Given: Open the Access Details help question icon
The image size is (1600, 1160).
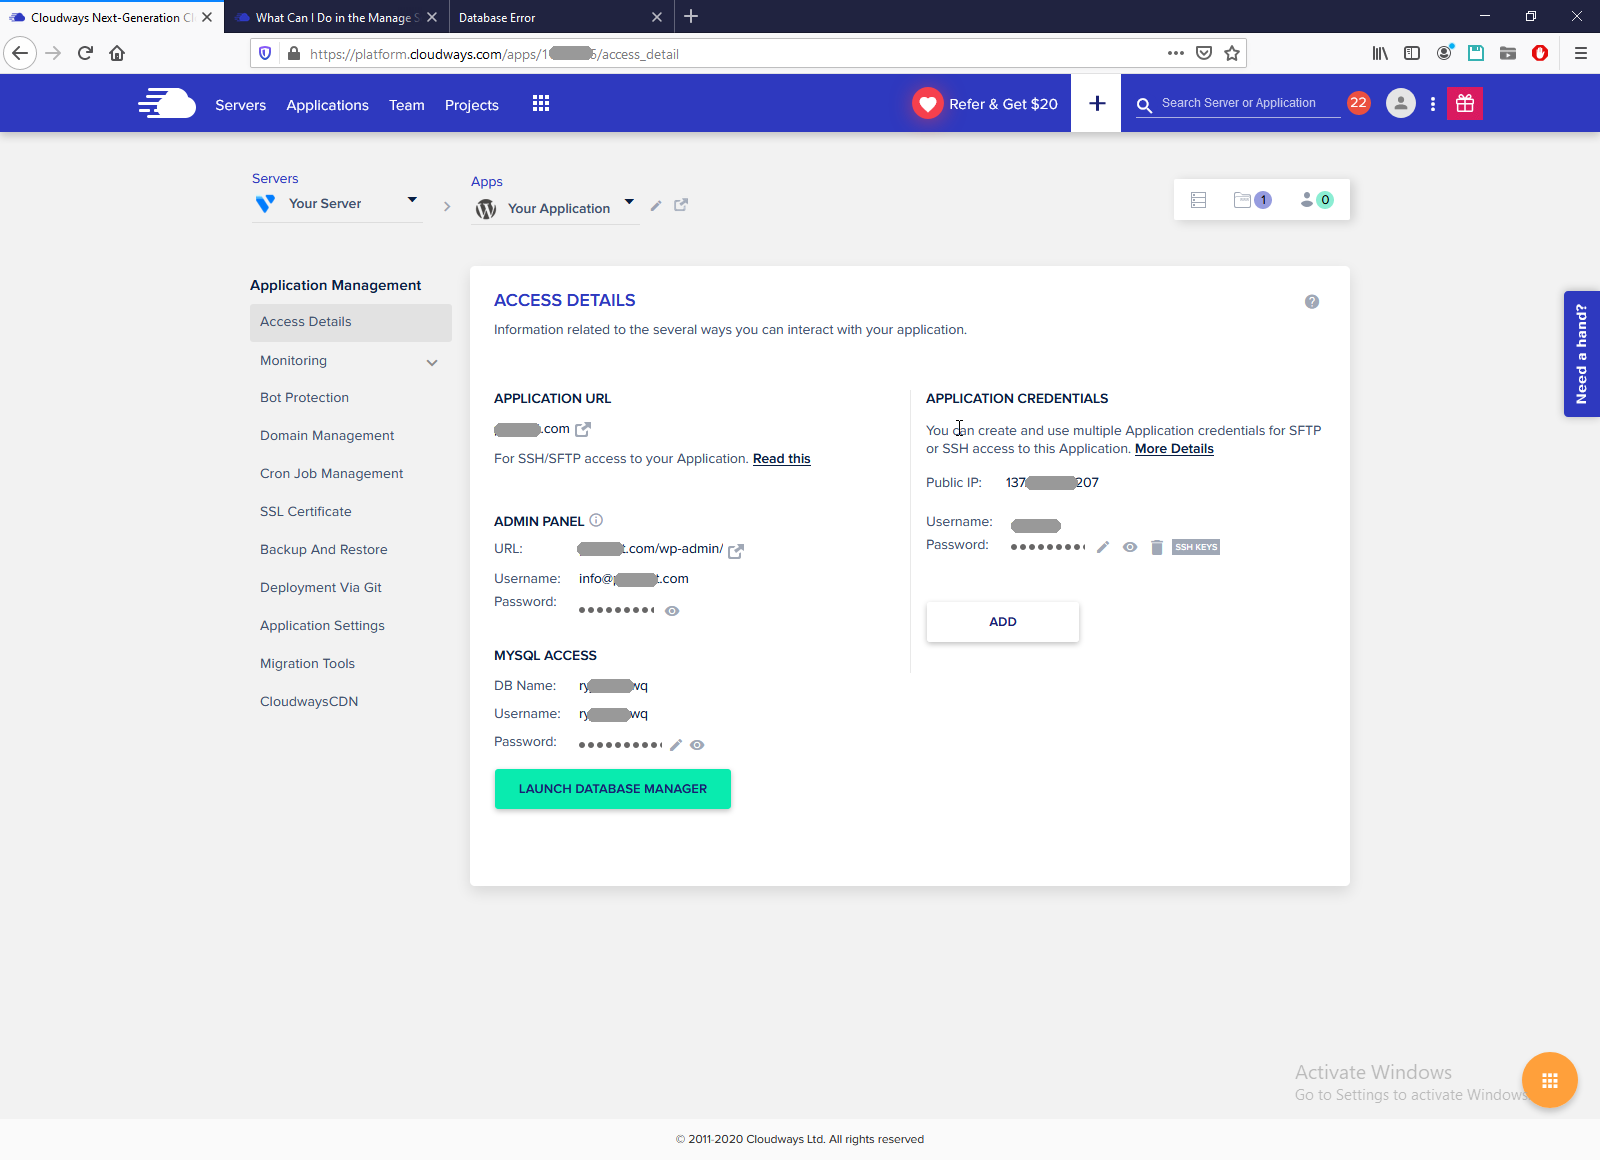Looking at the screenshot, I should [x=1312, y=302].
